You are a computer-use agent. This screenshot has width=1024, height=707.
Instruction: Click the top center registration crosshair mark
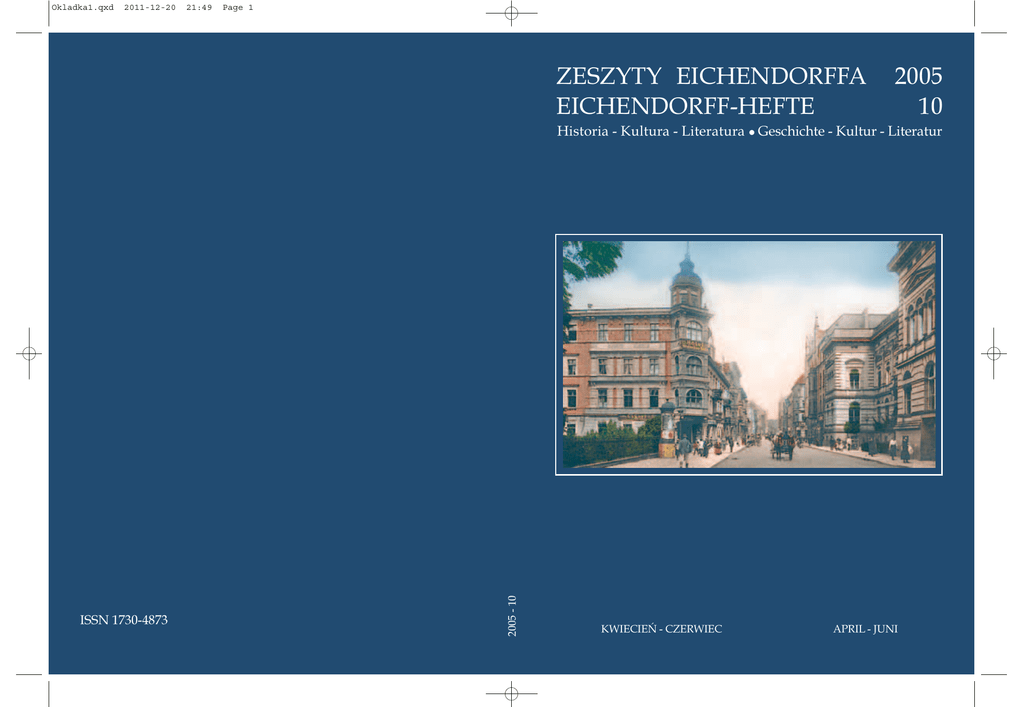(x=511, y=13)
